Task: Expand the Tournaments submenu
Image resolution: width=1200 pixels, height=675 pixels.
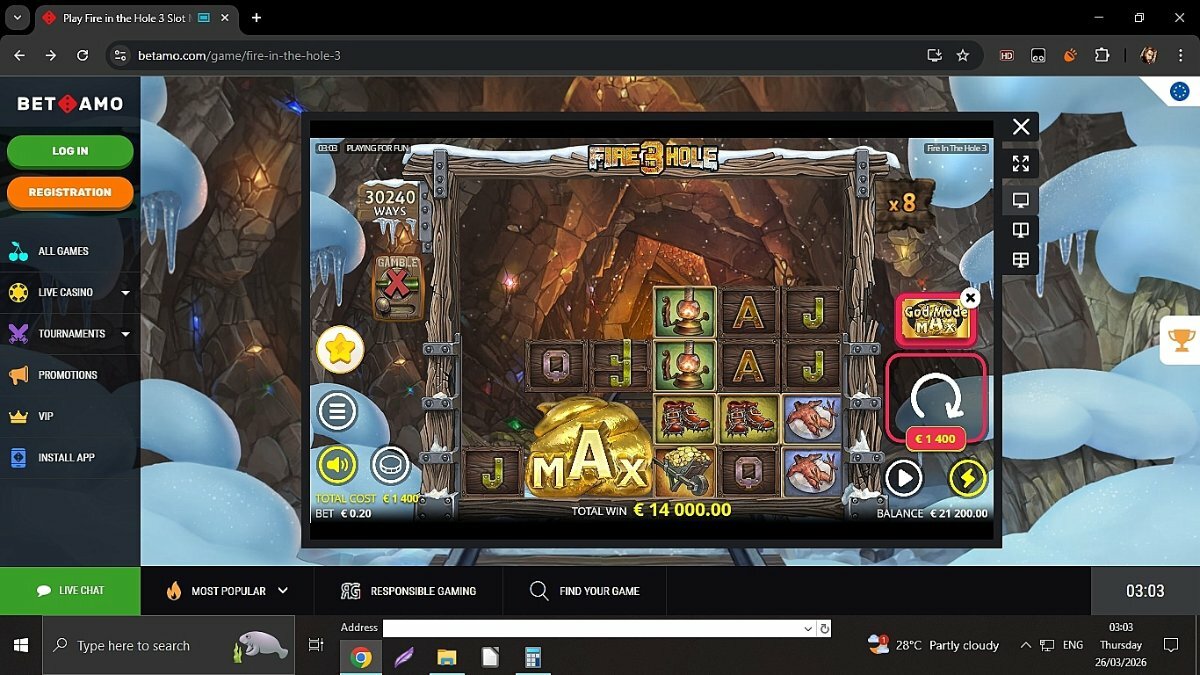Action: point(125,334)
